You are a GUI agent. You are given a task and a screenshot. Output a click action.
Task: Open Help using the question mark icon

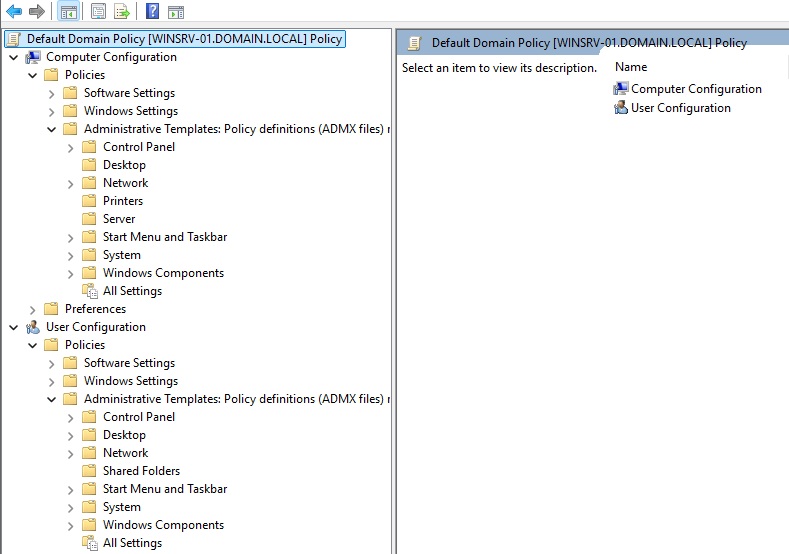pyautogui.click(x=152, y=12)
